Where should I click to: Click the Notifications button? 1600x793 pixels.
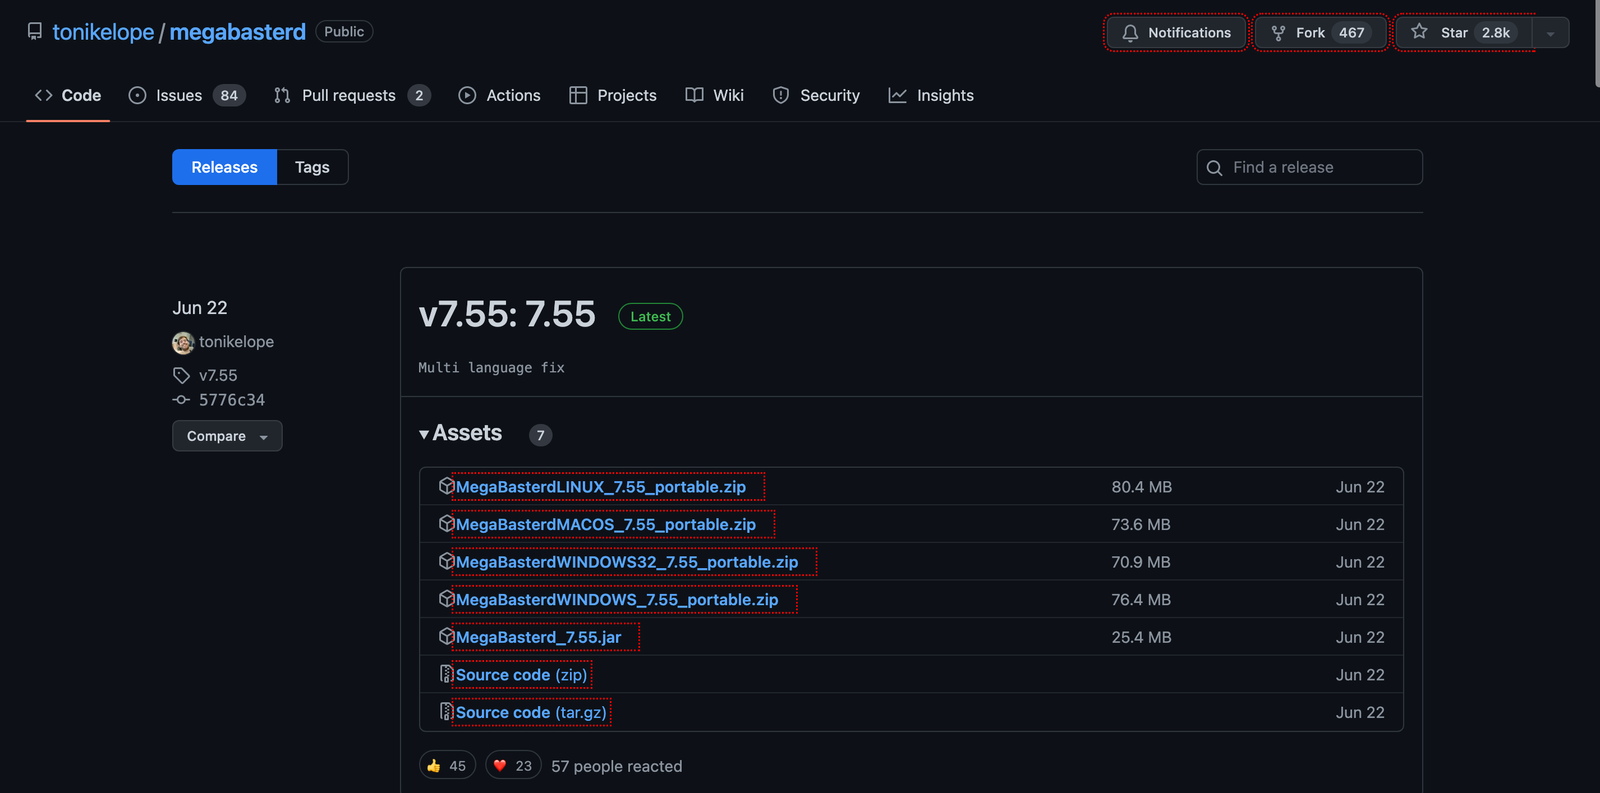[x=1176, y=33]
